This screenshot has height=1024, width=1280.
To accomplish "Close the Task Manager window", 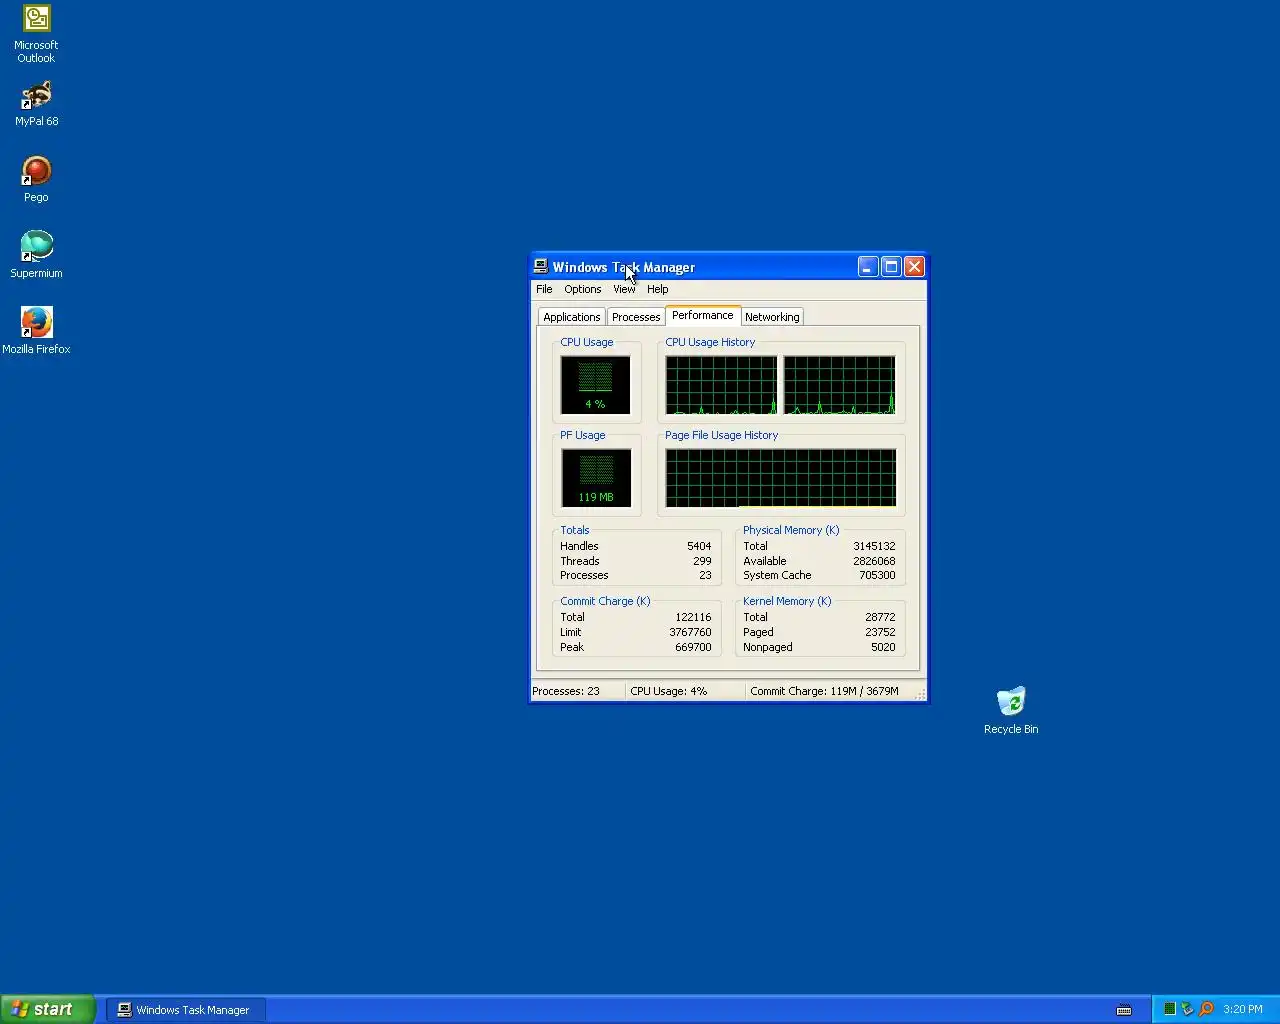I will click(914, 267).
